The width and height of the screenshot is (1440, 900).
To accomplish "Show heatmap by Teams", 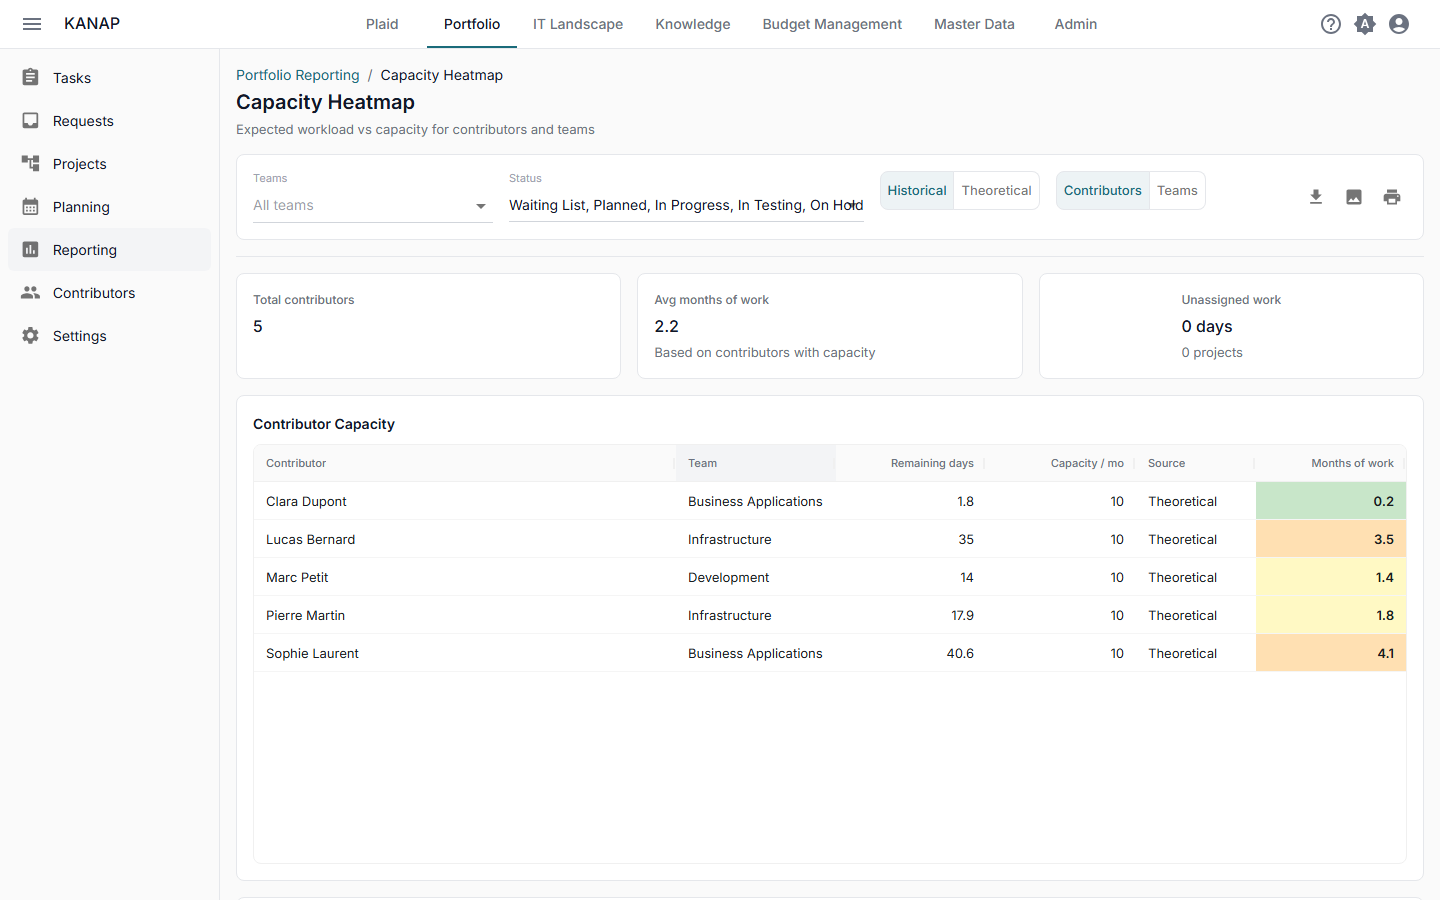I will 1177,190.
